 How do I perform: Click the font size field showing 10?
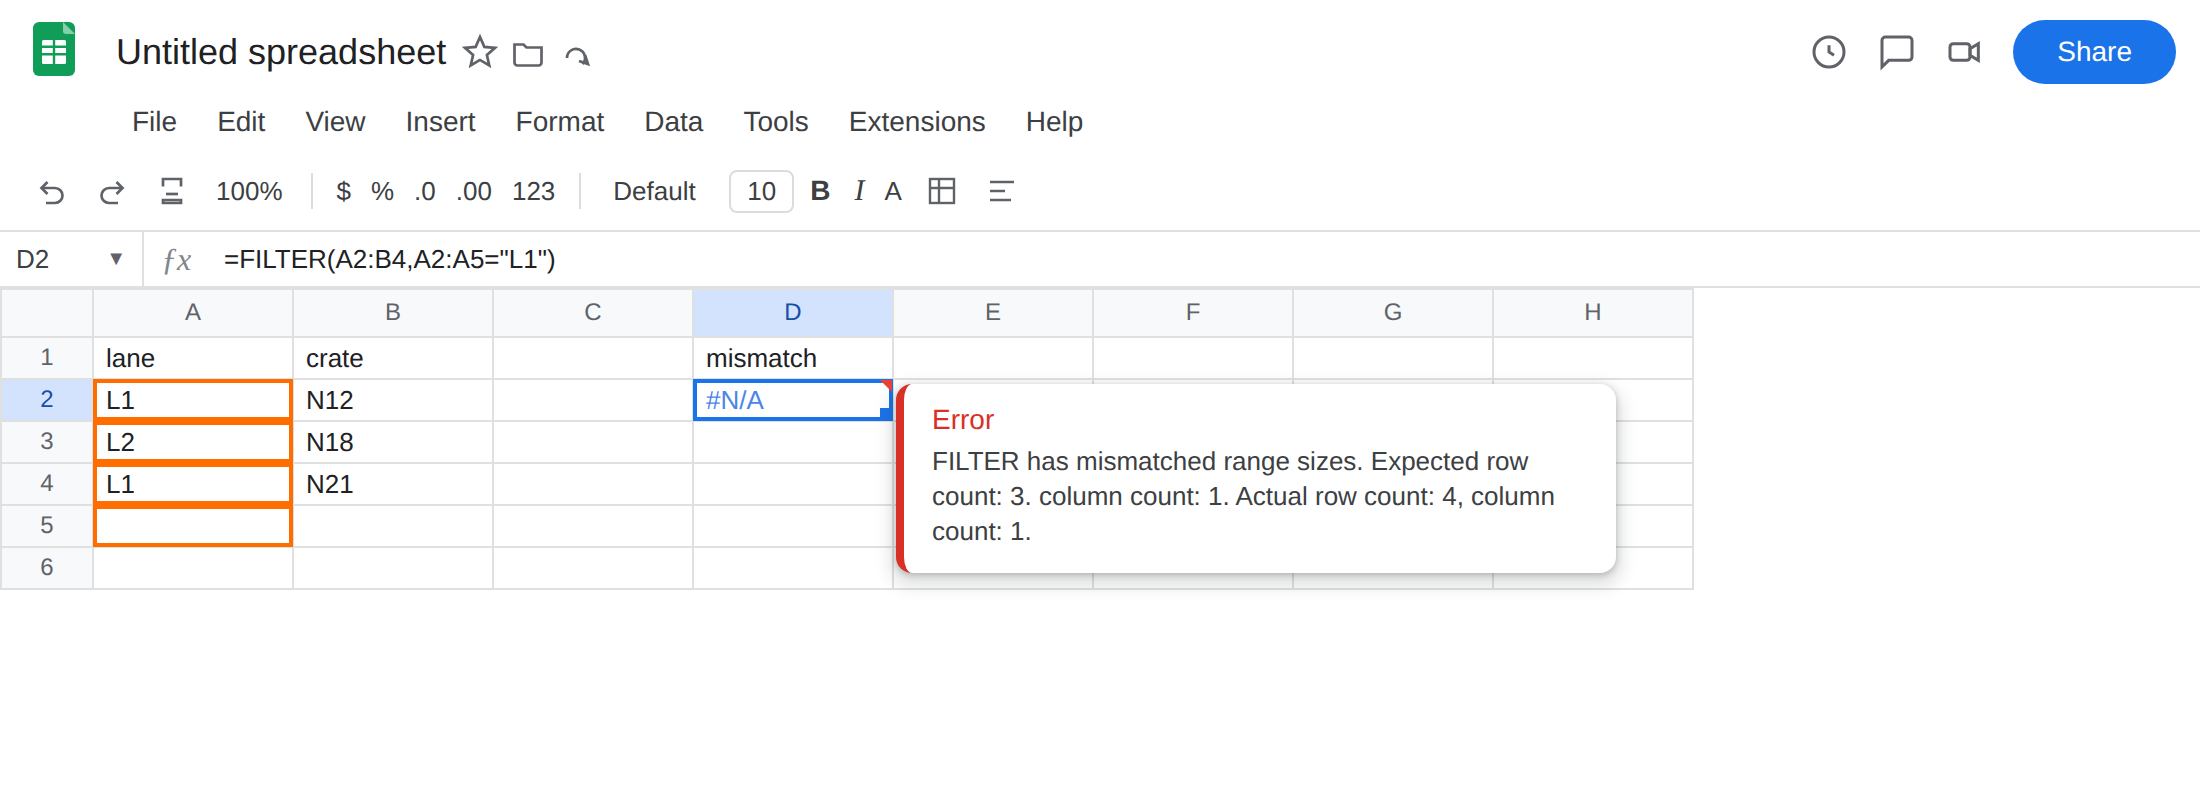click(x=761, y=191)
